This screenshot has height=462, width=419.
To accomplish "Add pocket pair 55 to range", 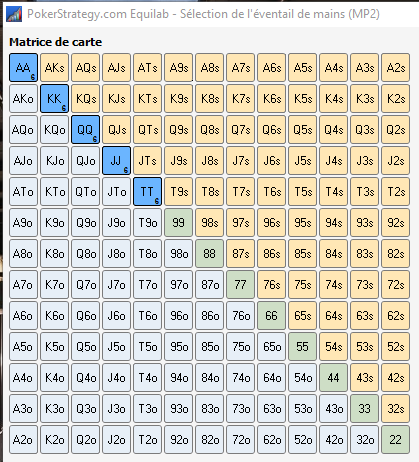I will [302, 347].
